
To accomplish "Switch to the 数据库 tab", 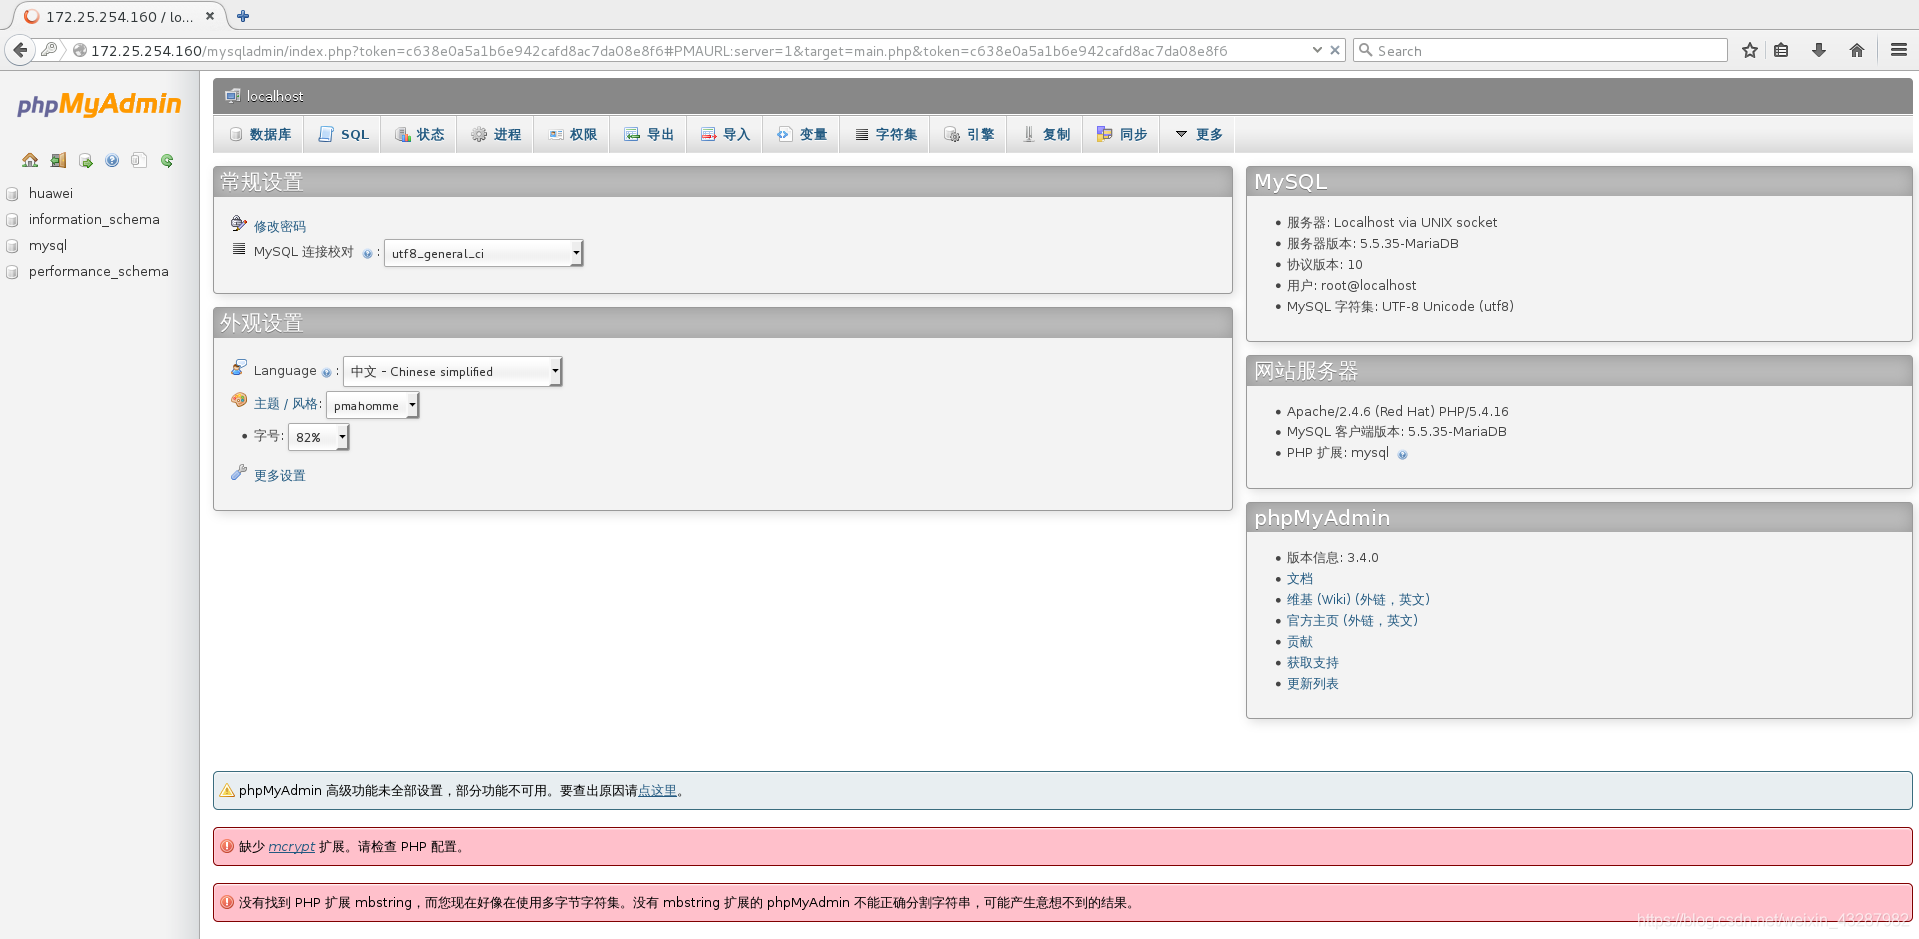I will pyautogui.click(x=260, y=134).
